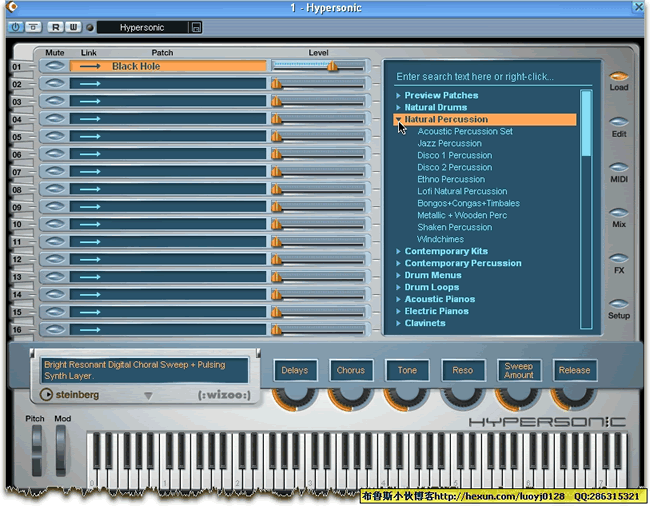Screen dimensions: 650x506
Task: Expand the Contemporary Kits category
Action: click(x=398, y=251)
